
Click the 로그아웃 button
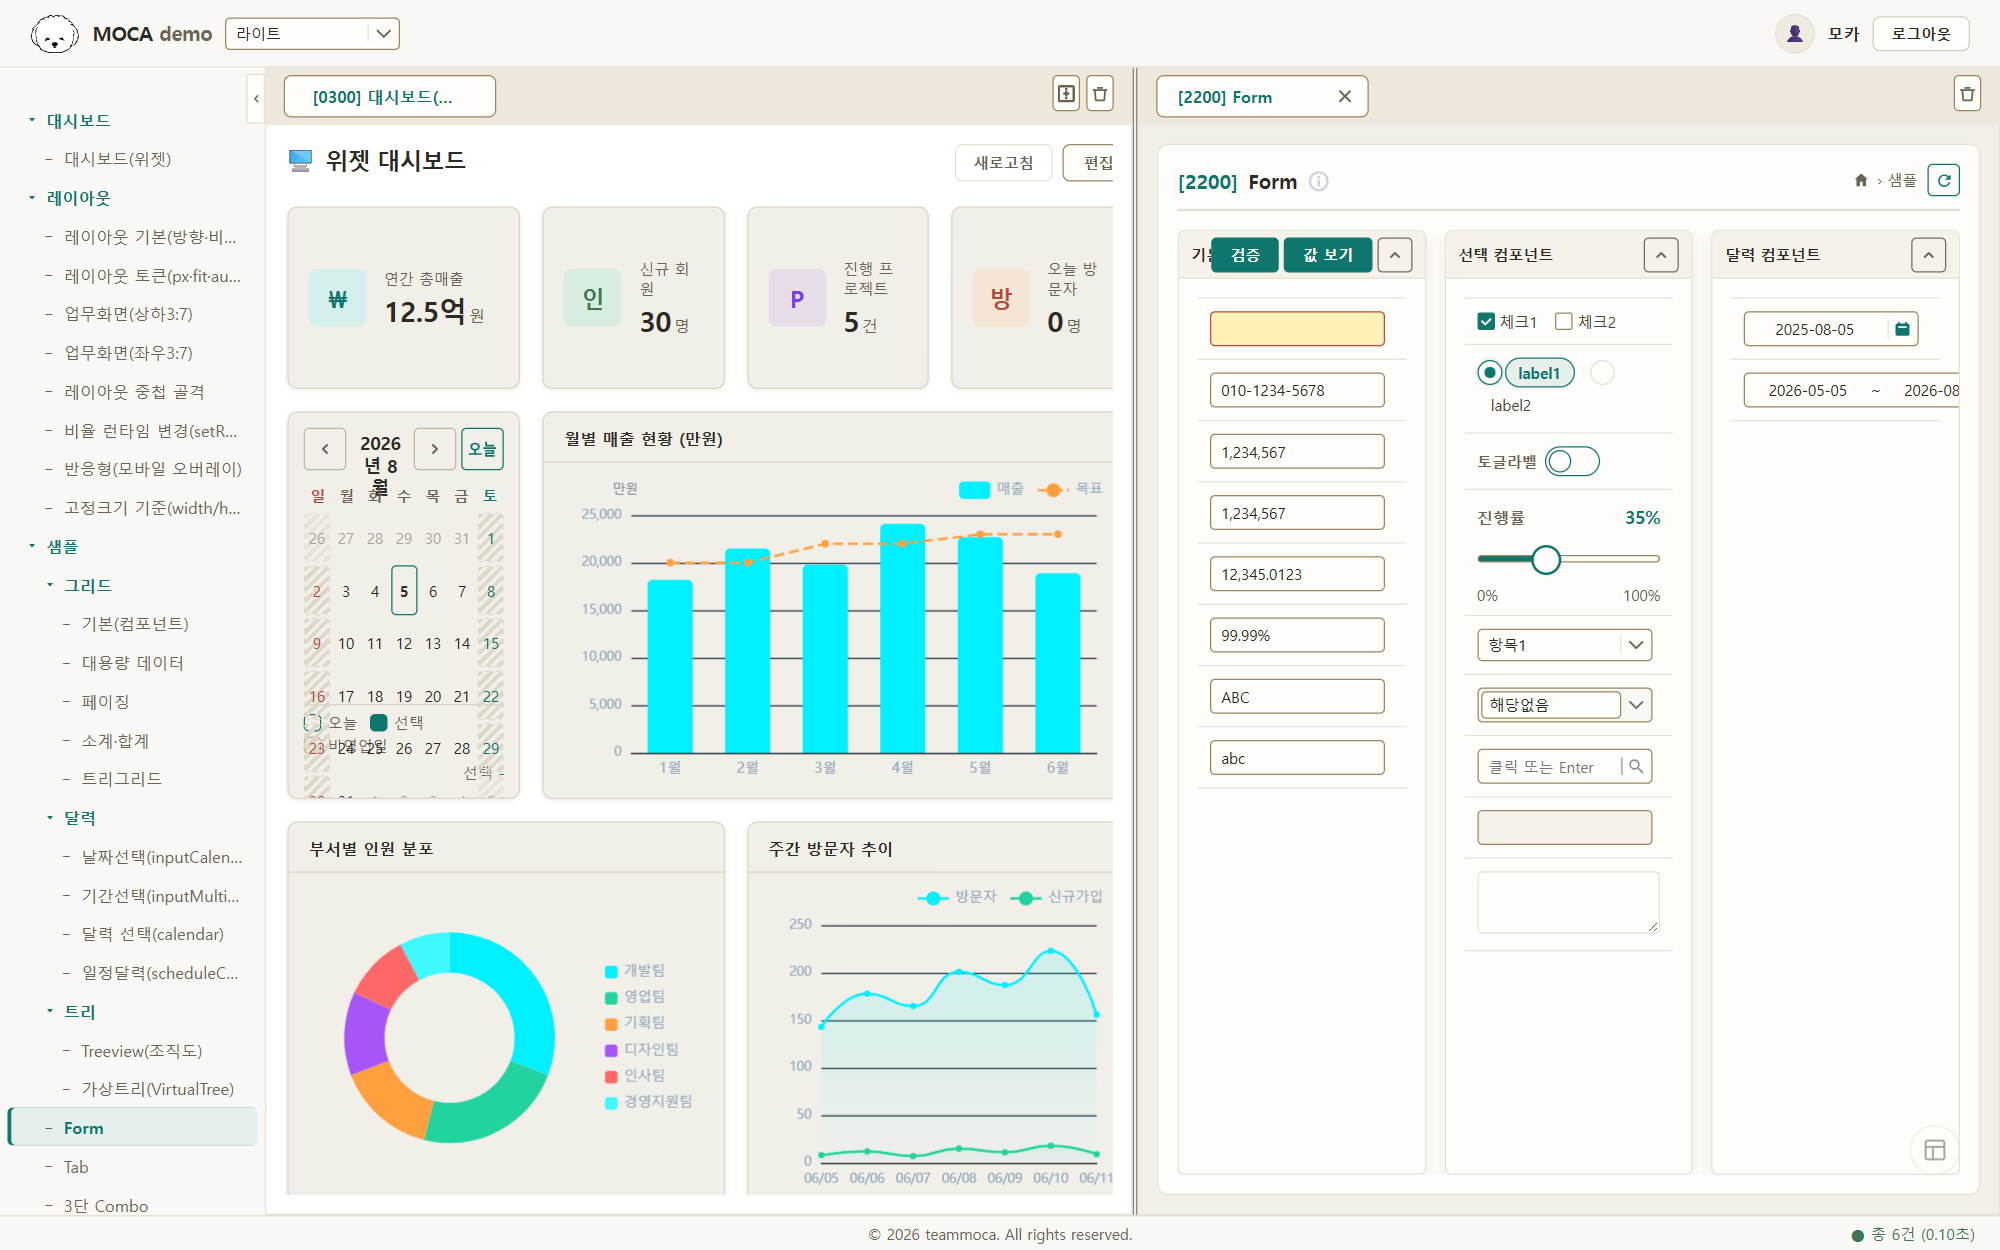coord(1921,34)
